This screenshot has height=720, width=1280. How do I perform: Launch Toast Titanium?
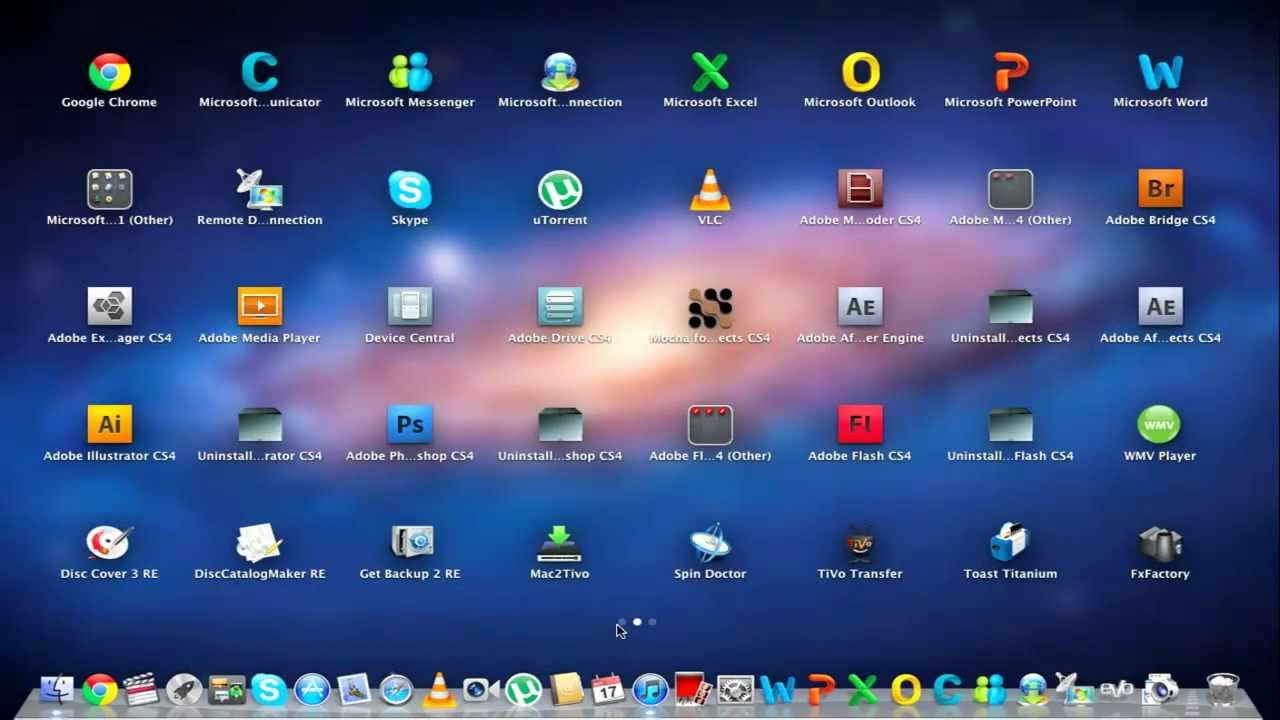click(x=1010, y=543)
